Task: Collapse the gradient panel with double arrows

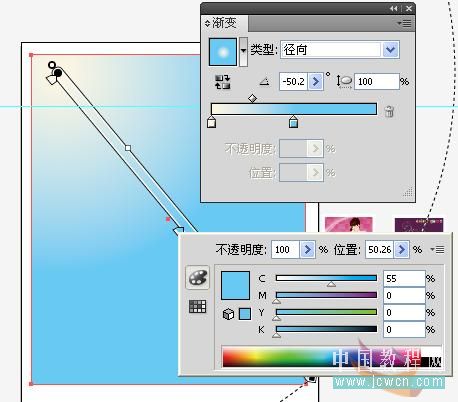Action: (x=394, y=9)
